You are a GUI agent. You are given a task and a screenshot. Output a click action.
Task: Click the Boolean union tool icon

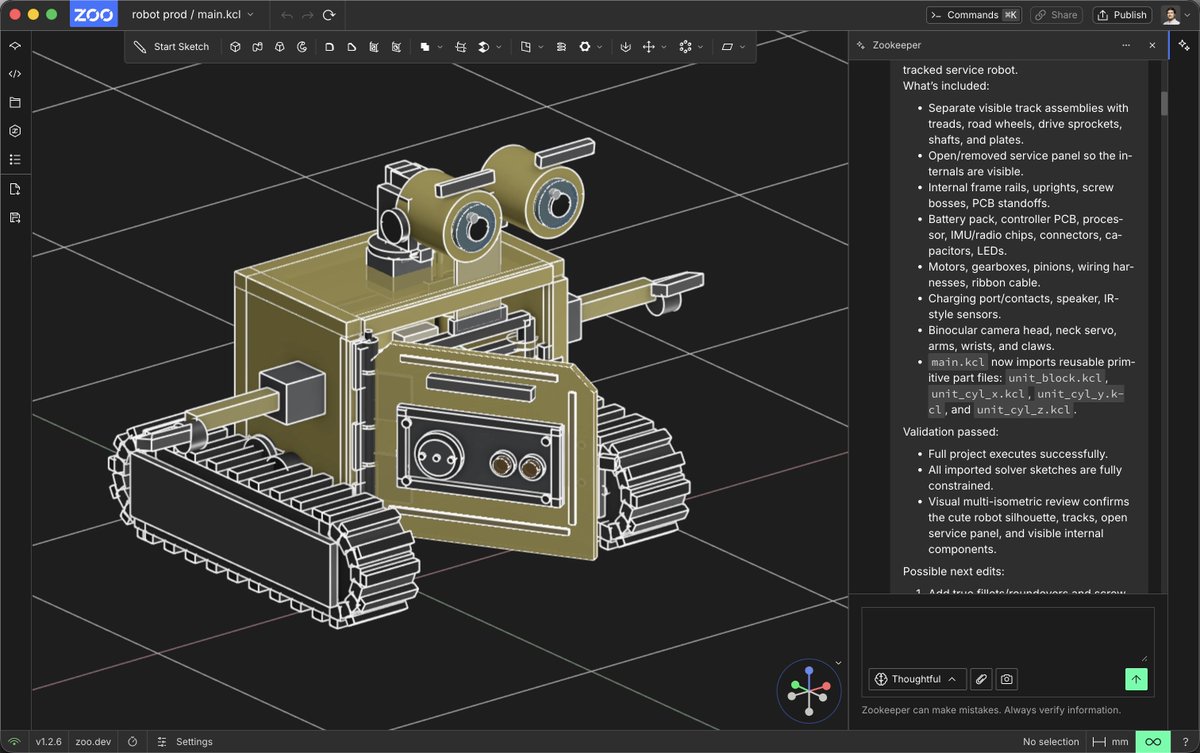(425, 47)
